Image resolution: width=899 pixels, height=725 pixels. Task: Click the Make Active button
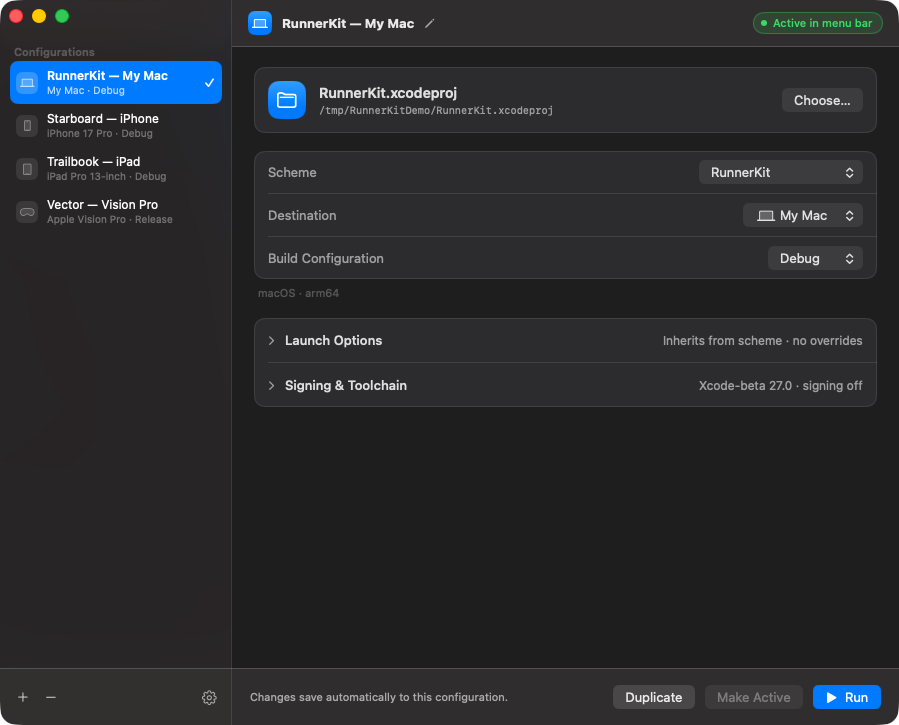click(x=753, y=697)
